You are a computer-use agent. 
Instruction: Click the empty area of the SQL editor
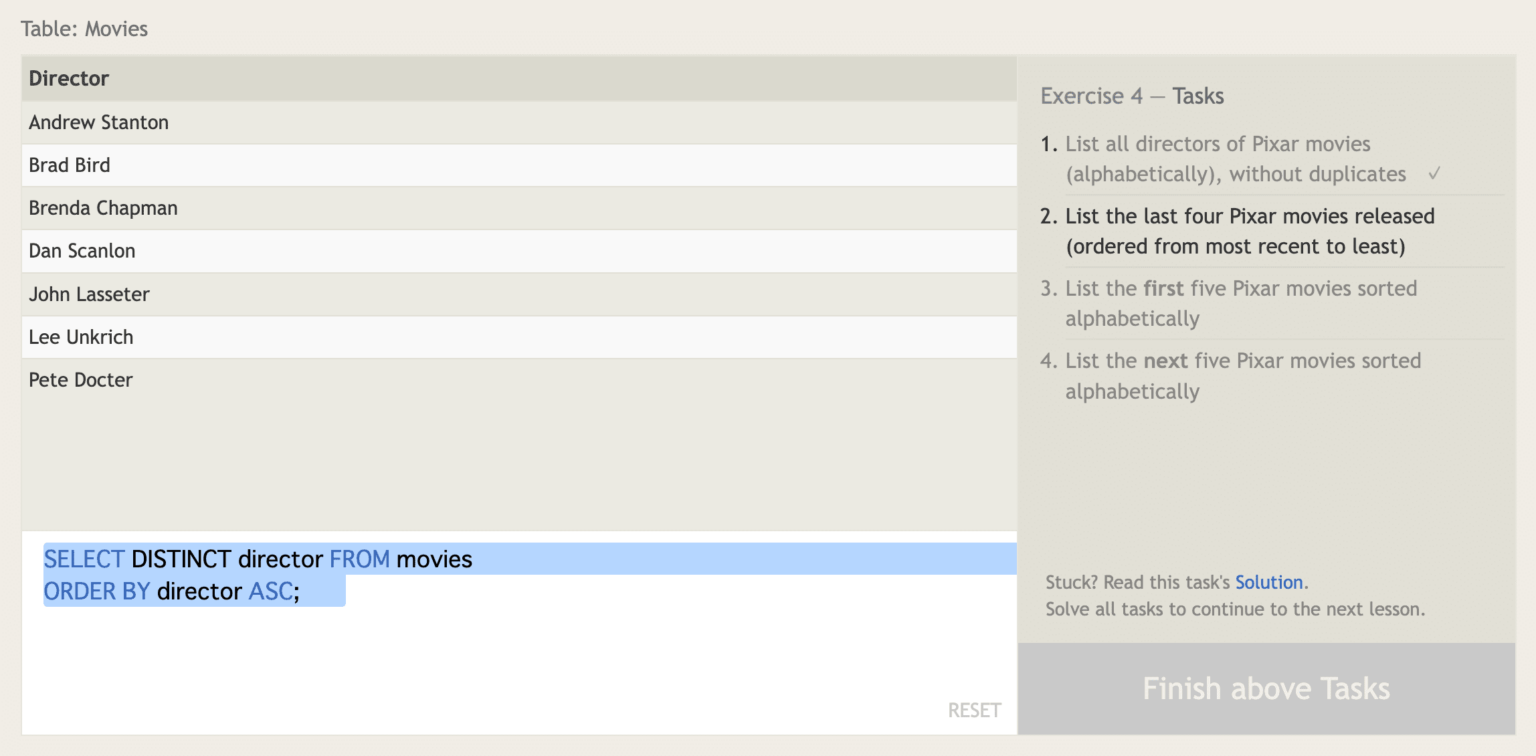[x=500, y=660]
